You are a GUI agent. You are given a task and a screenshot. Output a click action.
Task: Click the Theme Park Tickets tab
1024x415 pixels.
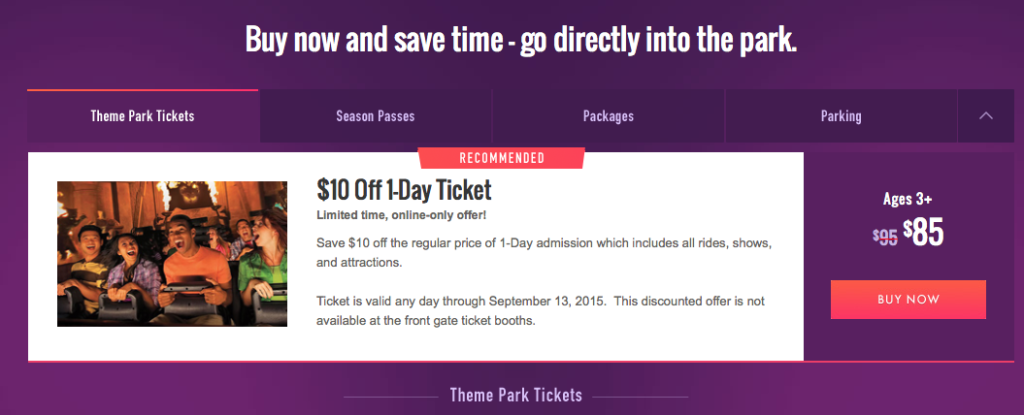coord(142,116)
